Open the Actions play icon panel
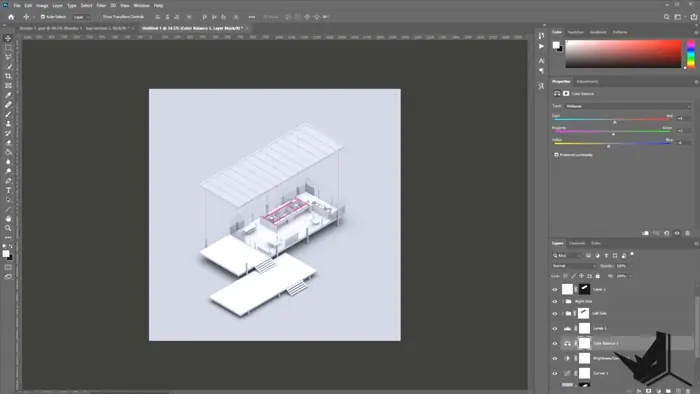Image resolution: width=700 pixels, height=394 pixels. click(541, 46)
